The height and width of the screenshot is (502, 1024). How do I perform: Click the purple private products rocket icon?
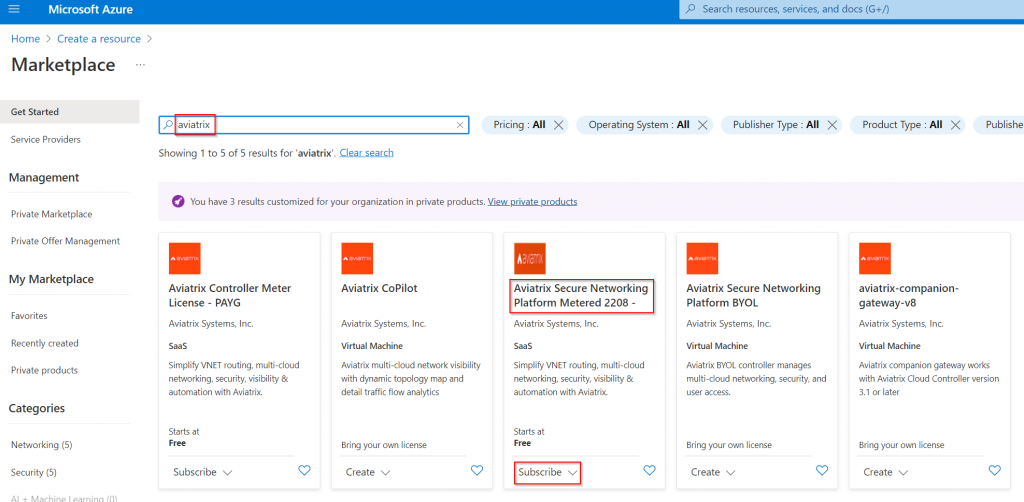(178, 202)
